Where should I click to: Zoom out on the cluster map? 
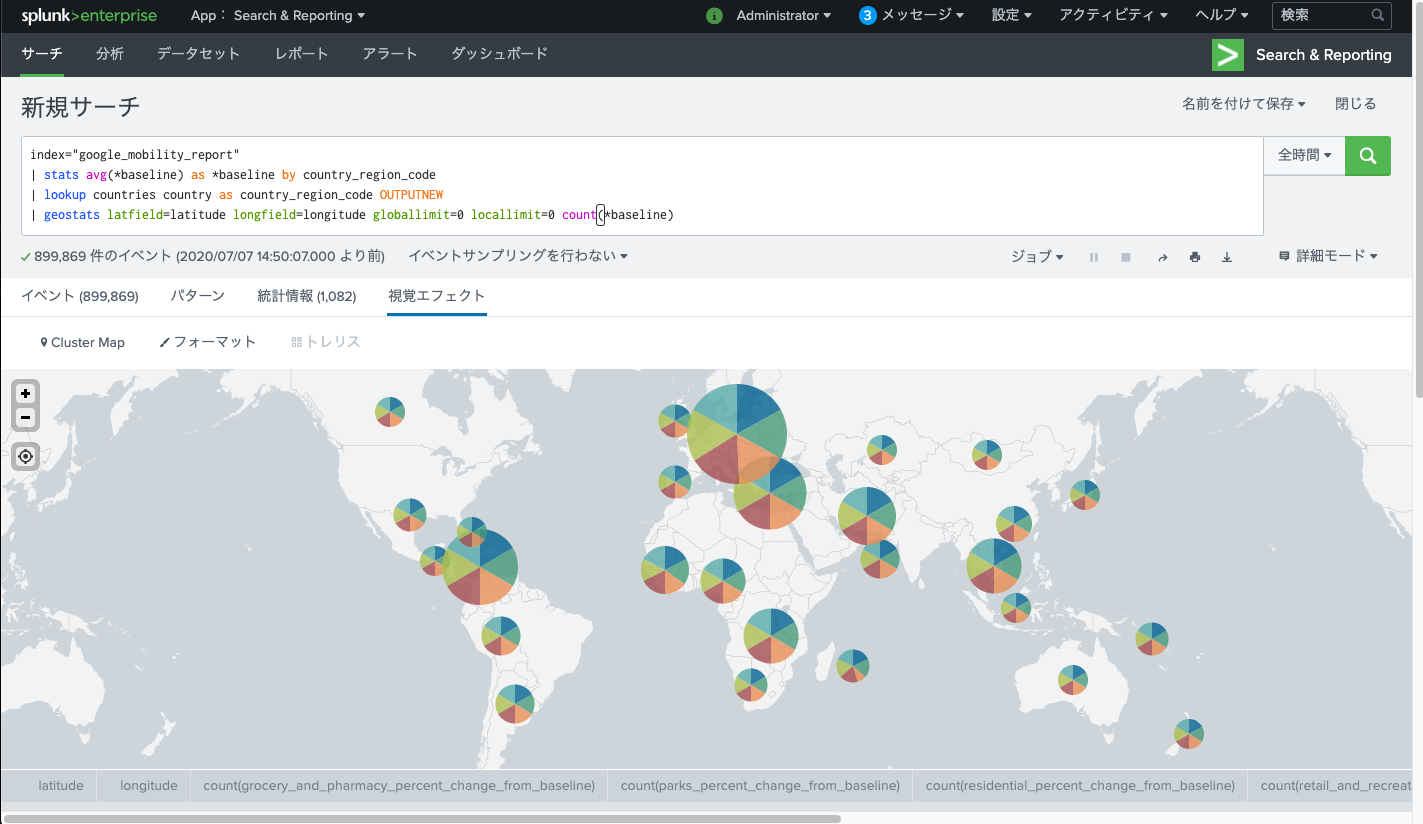26,418
